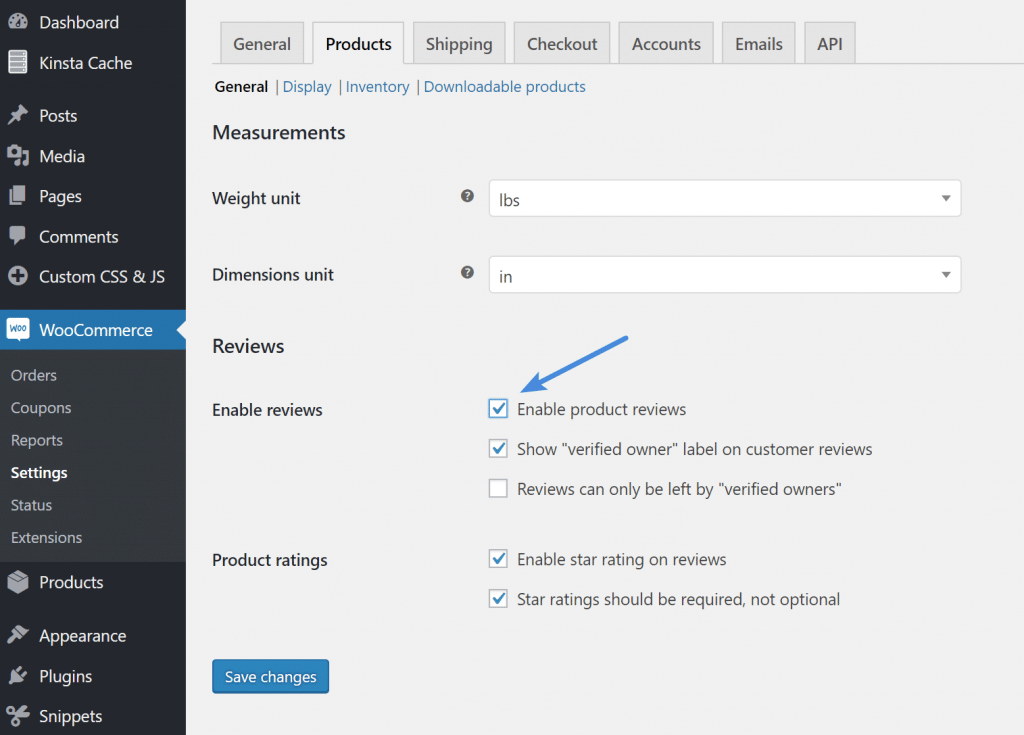Uncheck Show verified owner label on reviews
1024x735 pixels.
pyautogui.click(x=498, y=448)
